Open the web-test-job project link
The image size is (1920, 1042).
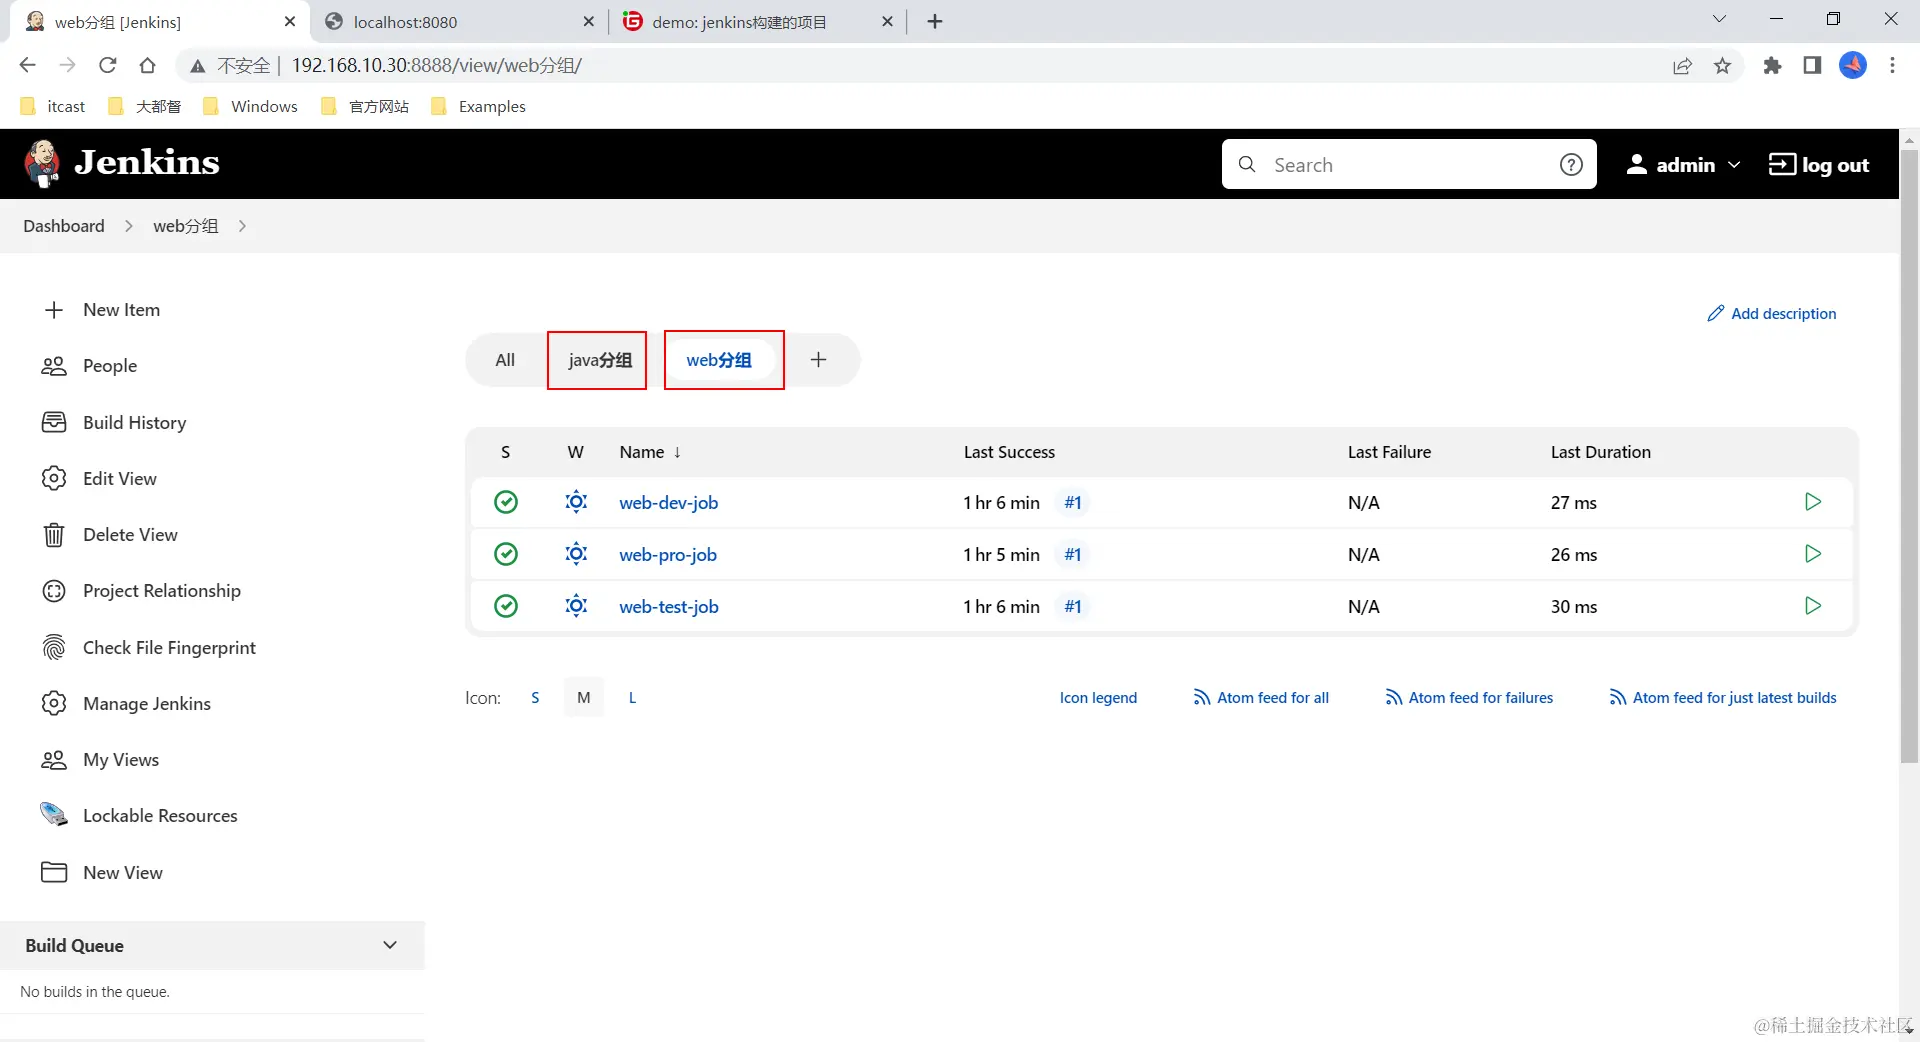(x=668, y=607)
